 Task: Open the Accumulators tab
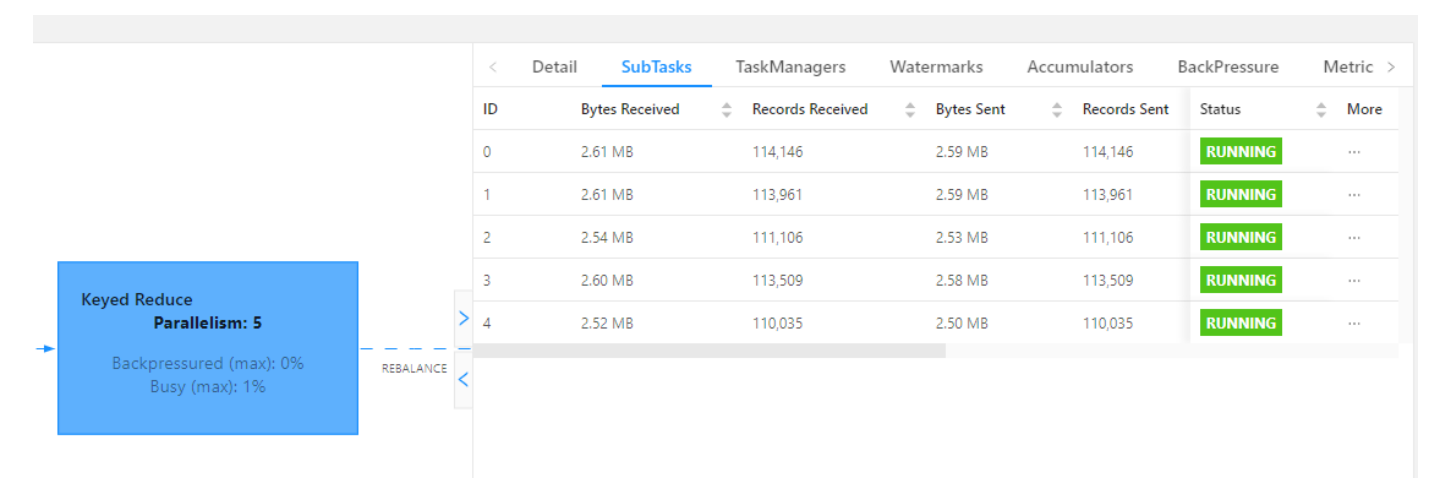[x=1080, y=67]
